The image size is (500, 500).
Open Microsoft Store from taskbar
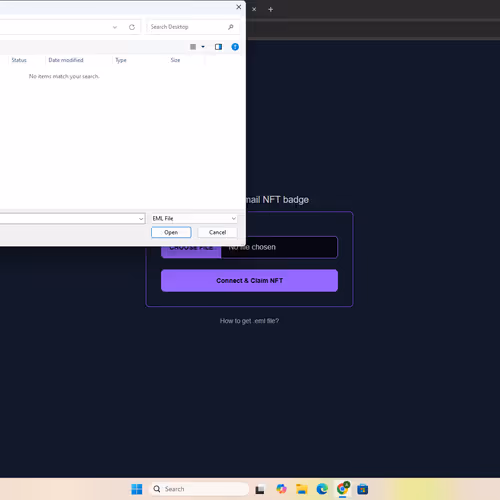(x=363, y=489)
